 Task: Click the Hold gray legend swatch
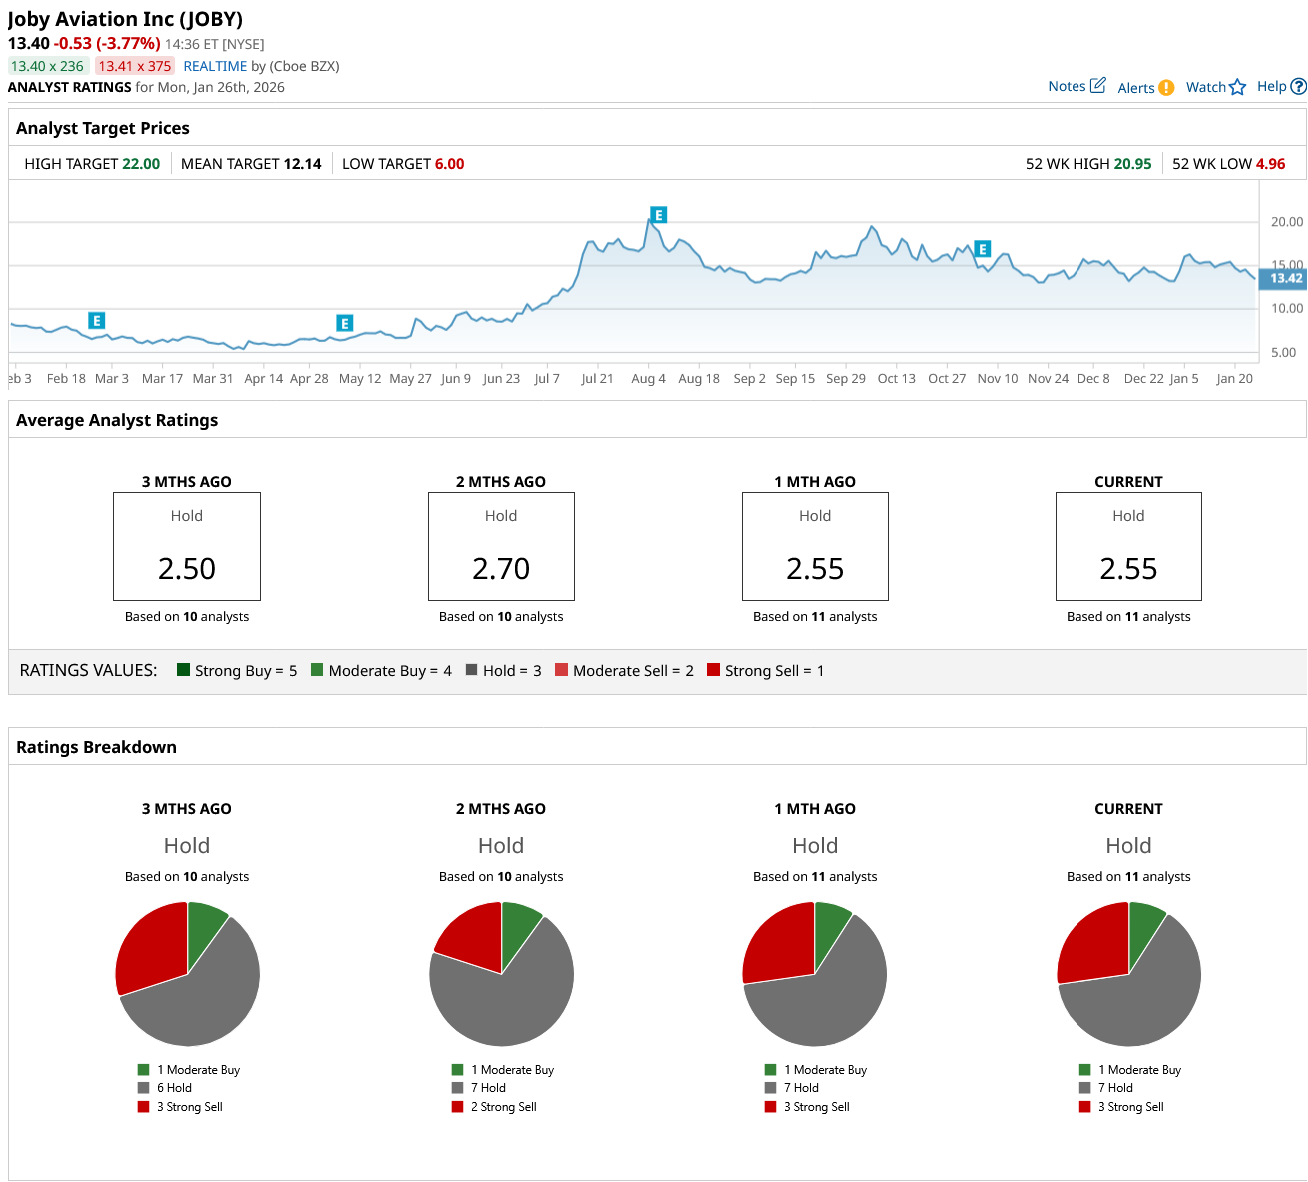point(471,670)
